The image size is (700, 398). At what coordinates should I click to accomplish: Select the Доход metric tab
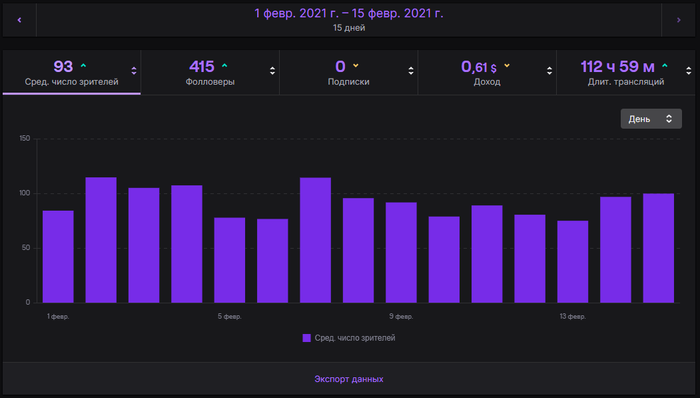coord(487,72)
